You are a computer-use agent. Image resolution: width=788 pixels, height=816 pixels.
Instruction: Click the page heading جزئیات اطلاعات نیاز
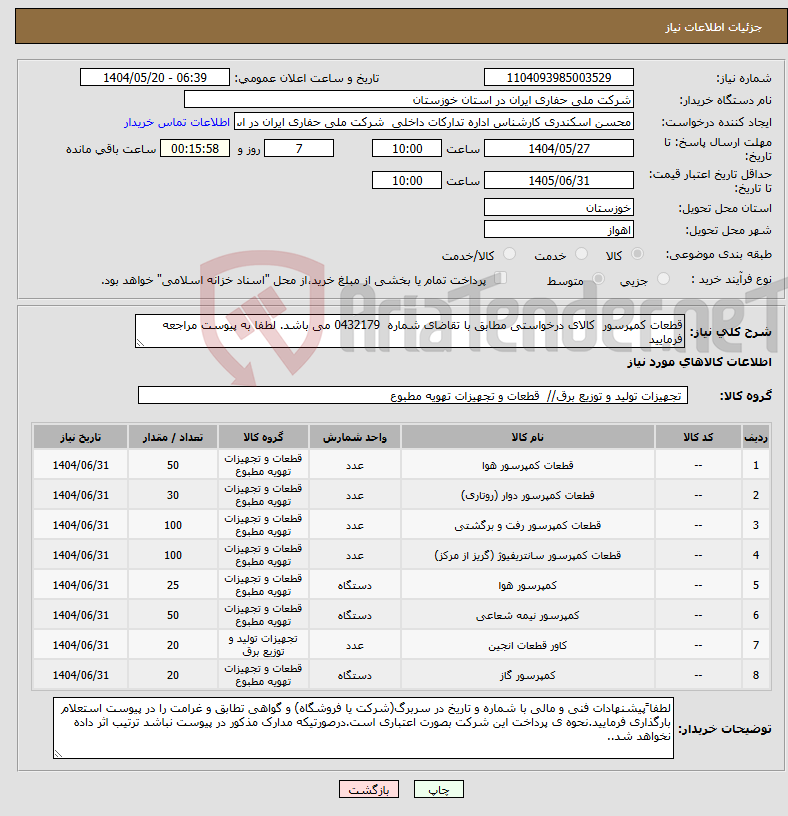(x=713, y=28)
